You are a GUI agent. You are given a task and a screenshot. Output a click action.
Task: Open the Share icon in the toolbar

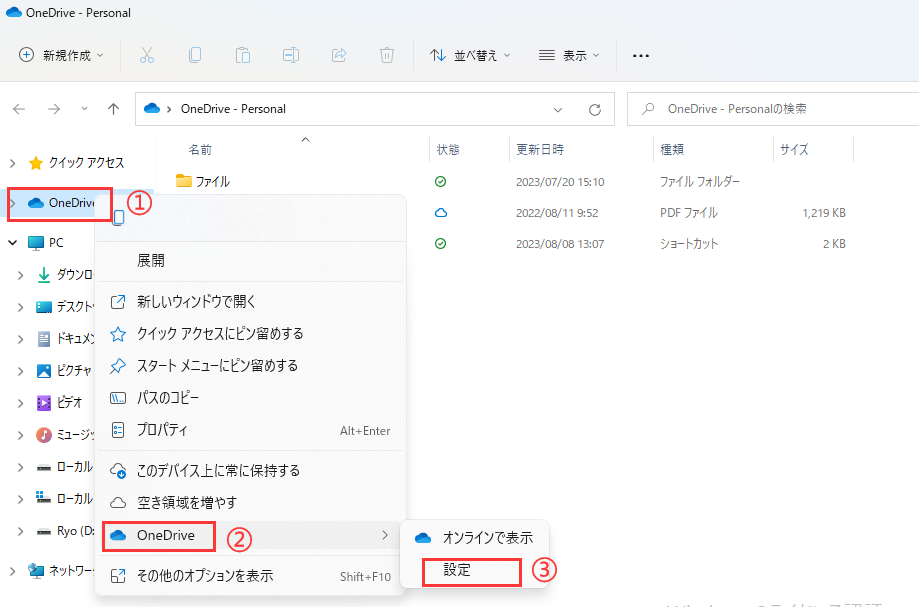(x=339, y=55)
